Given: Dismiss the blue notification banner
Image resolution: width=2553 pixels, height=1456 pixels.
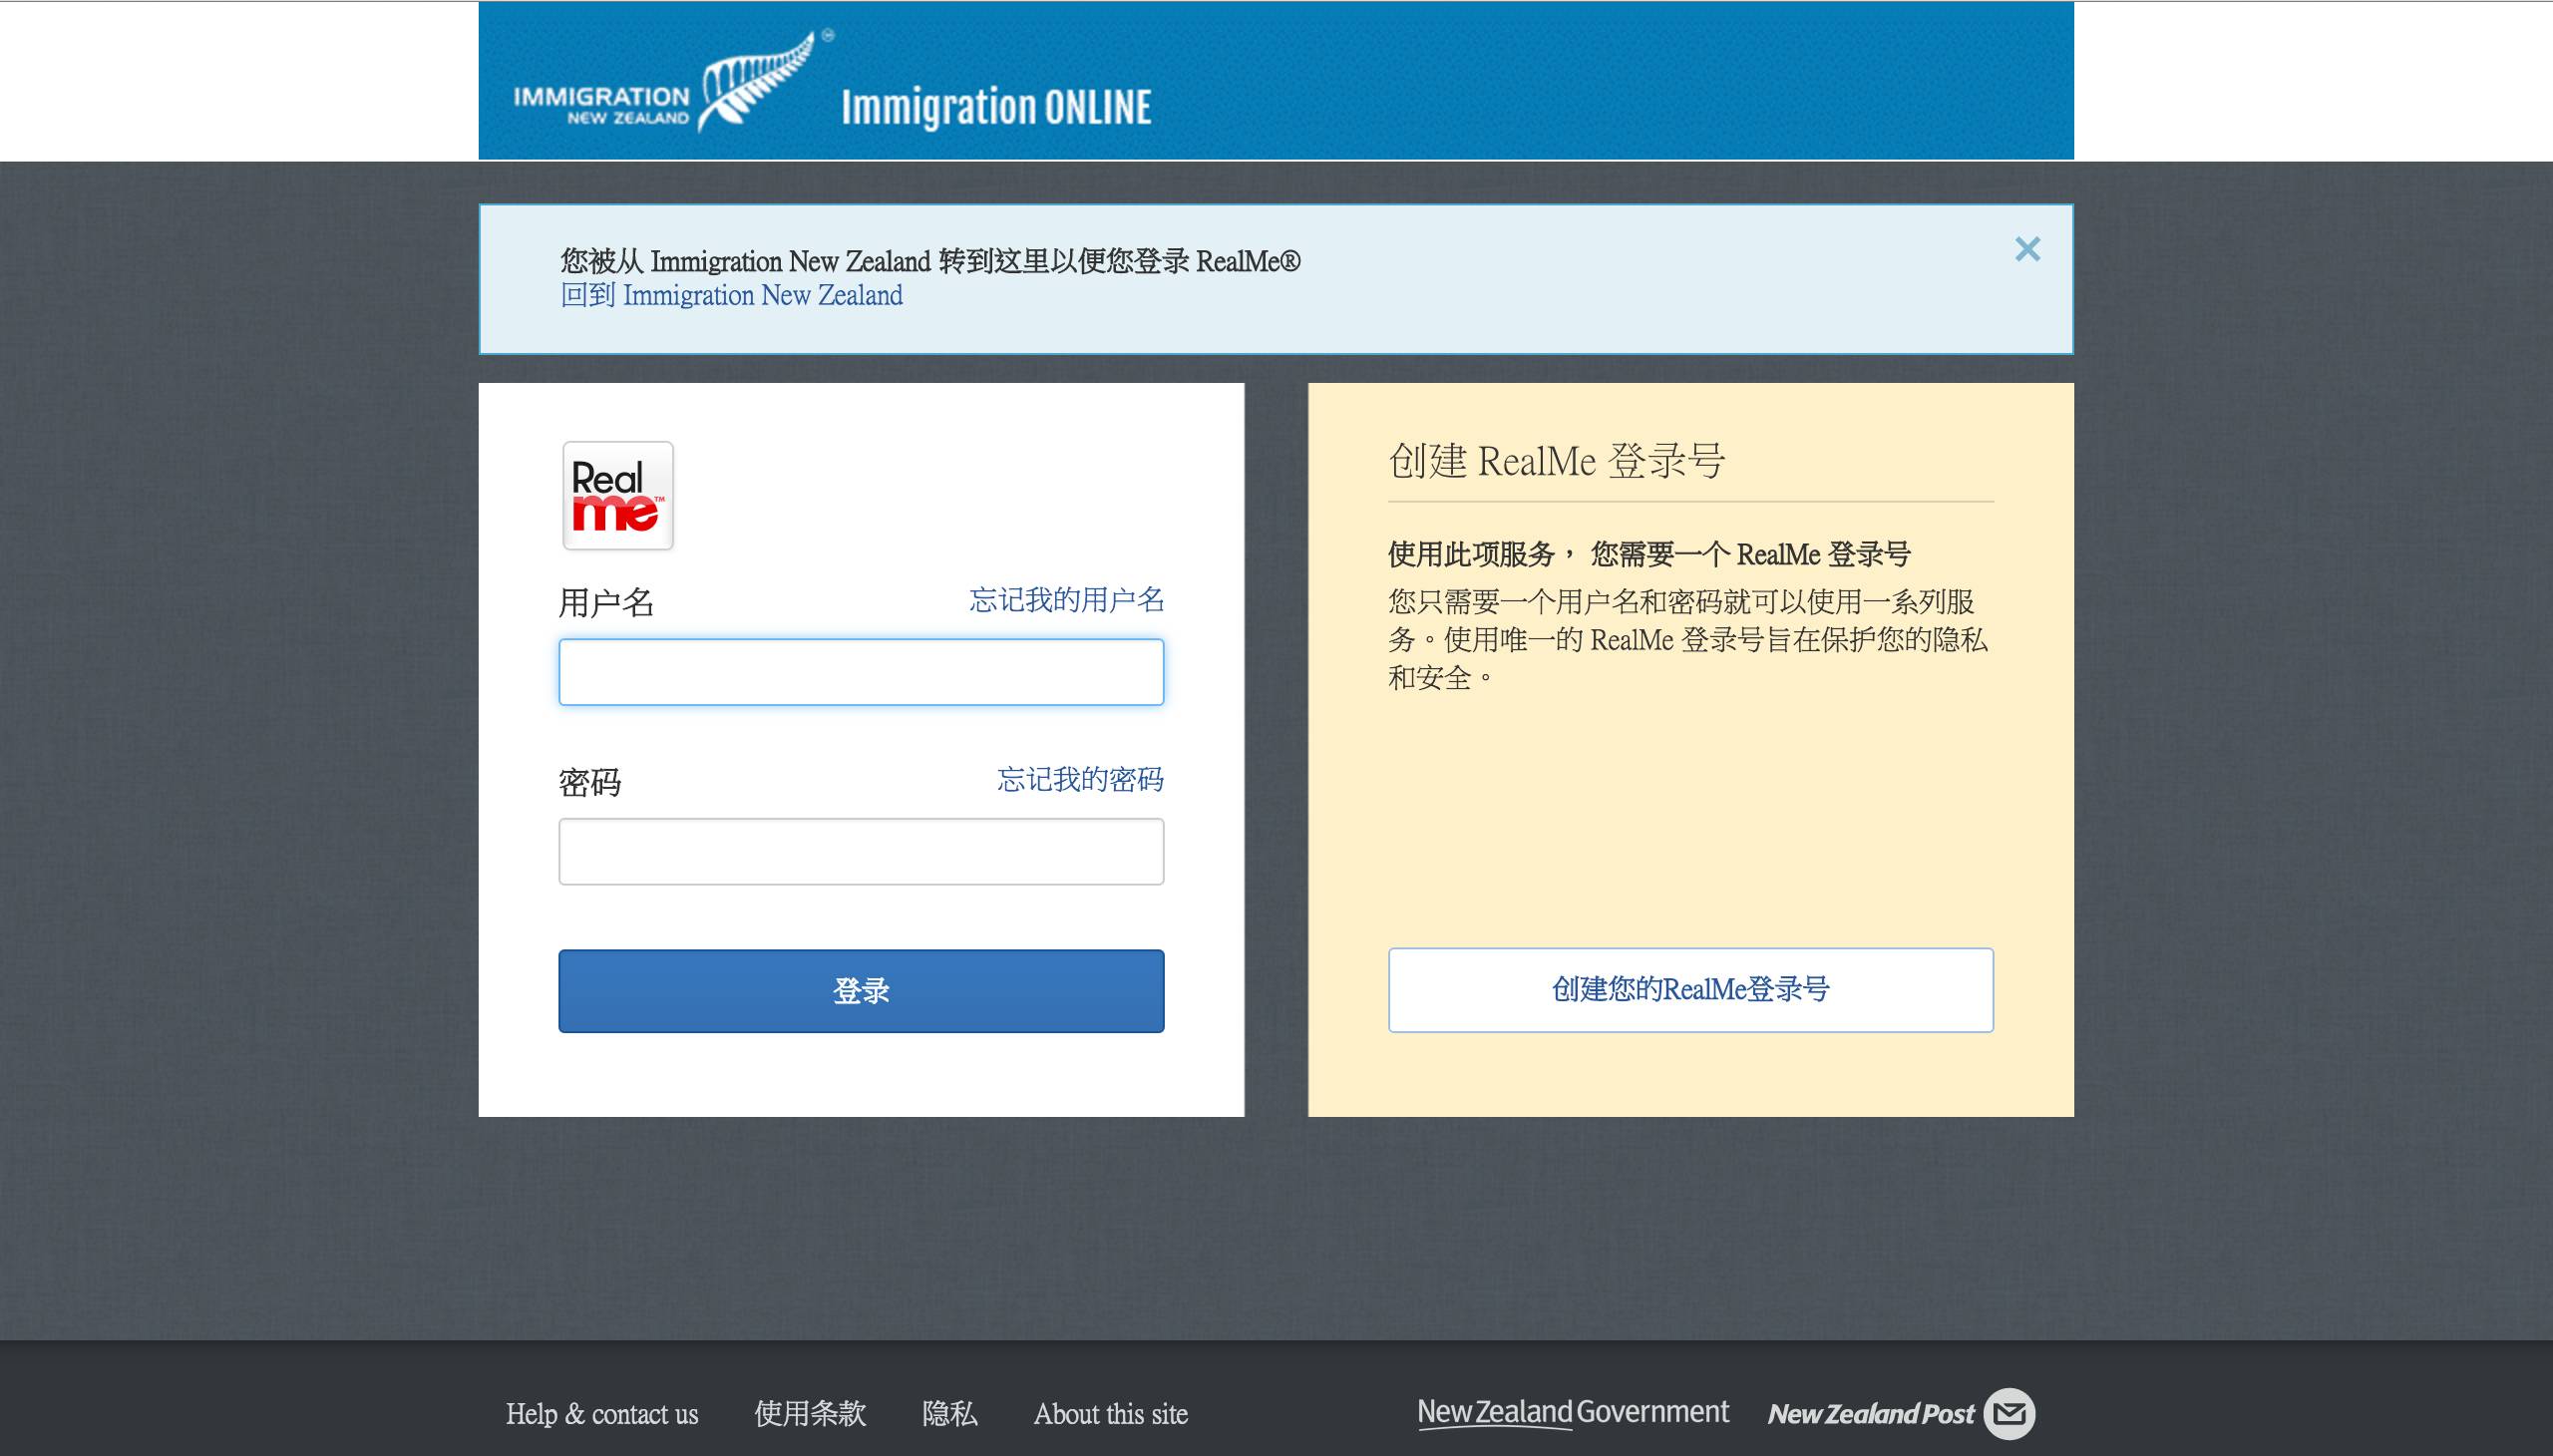Looking at the screenshot, I should click(2026, 249).
